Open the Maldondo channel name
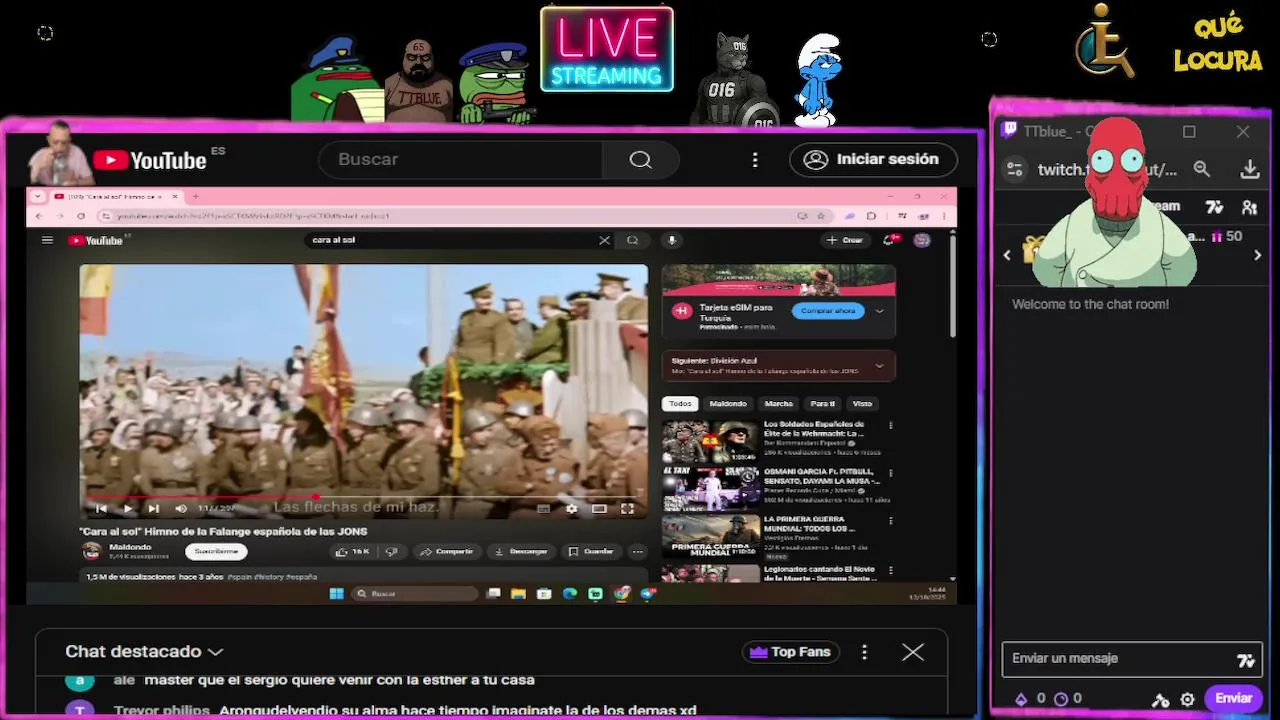The width and height of the screenshot is (1280, 720). (x=130, y=547)
